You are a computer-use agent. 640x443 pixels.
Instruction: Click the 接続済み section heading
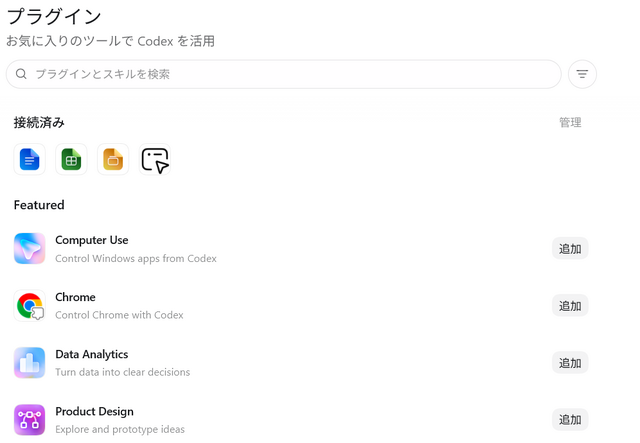tap(39, 122)
